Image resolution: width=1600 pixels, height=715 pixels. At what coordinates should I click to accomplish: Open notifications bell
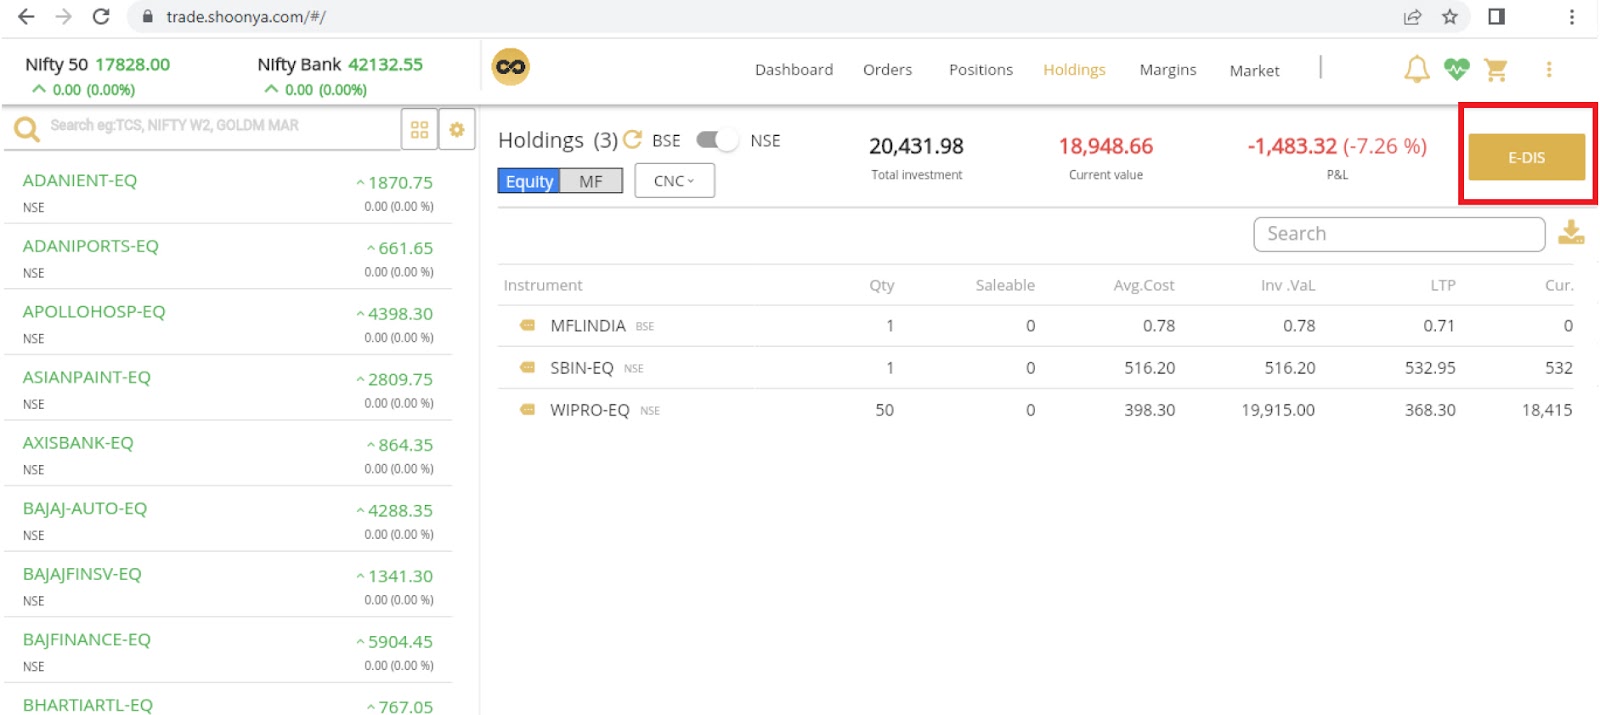coord(1416,69)
